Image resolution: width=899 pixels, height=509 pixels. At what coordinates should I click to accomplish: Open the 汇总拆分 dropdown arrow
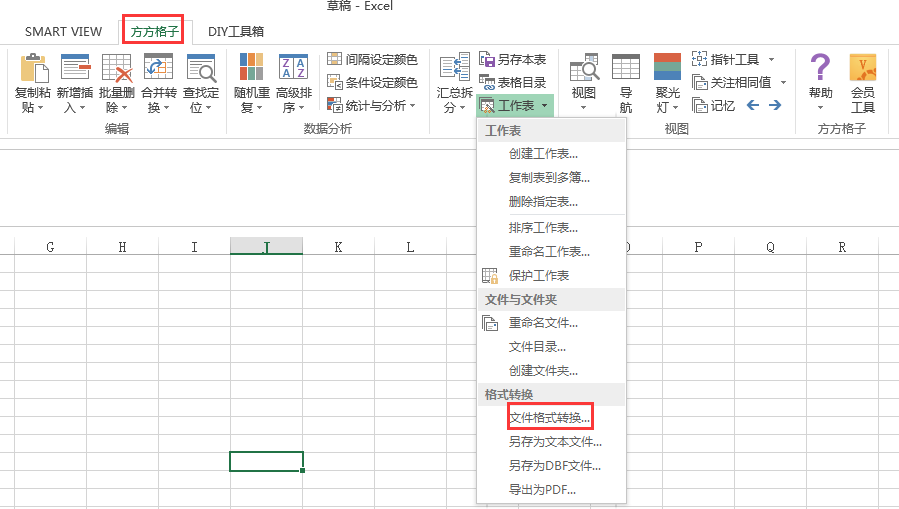tap(462, 108)
